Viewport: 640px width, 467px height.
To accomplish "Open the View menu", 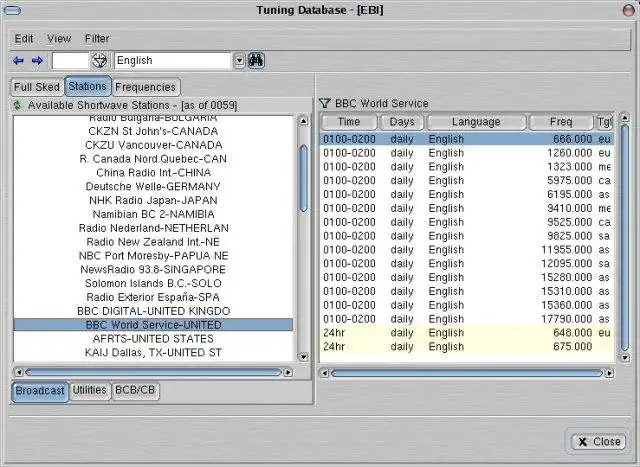I will coord(59,39).
